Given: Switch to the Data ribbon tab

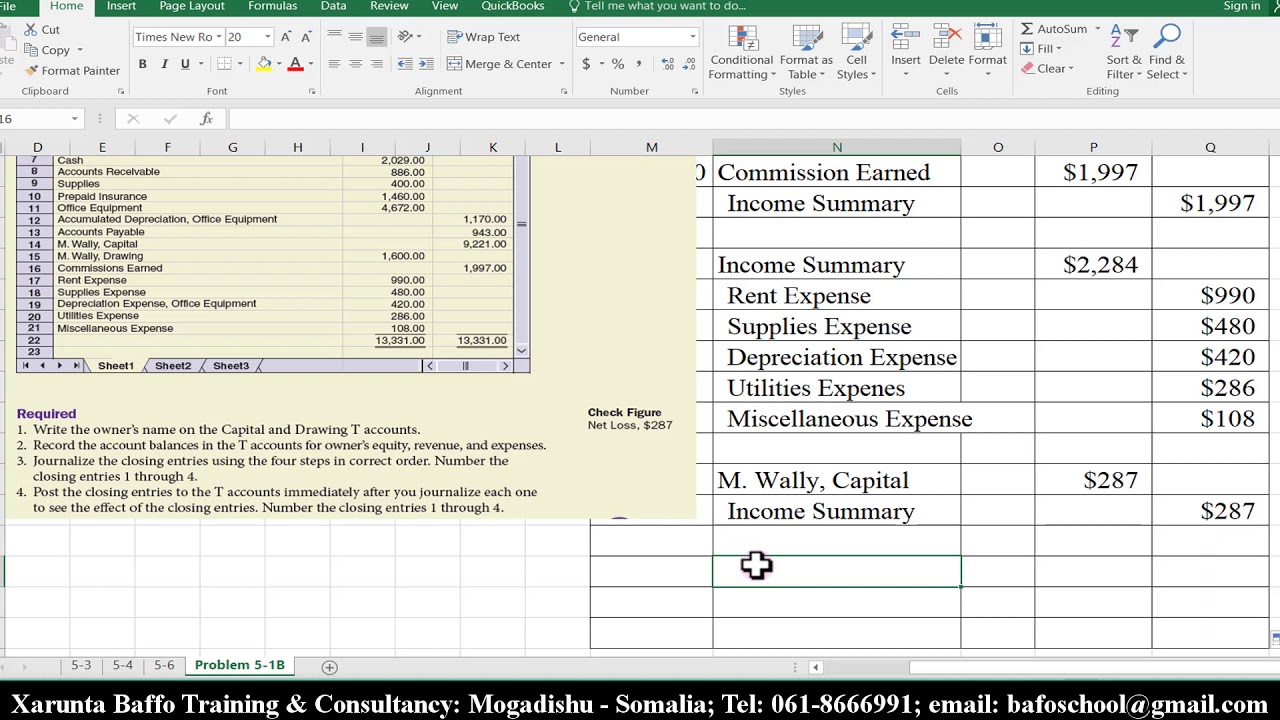Looking at the screenshot, I should [334, 6].
